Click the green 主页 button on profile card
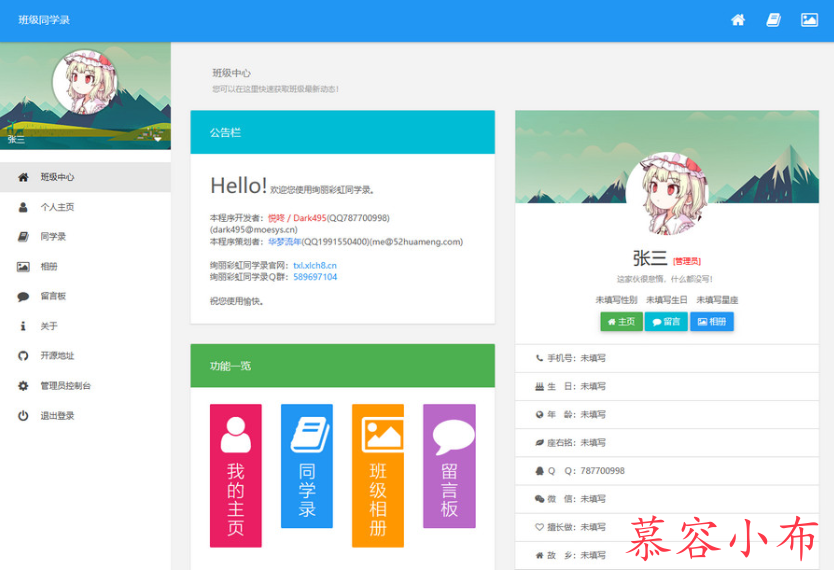Screen dimensions: 834x574 [x=621, y=322]
